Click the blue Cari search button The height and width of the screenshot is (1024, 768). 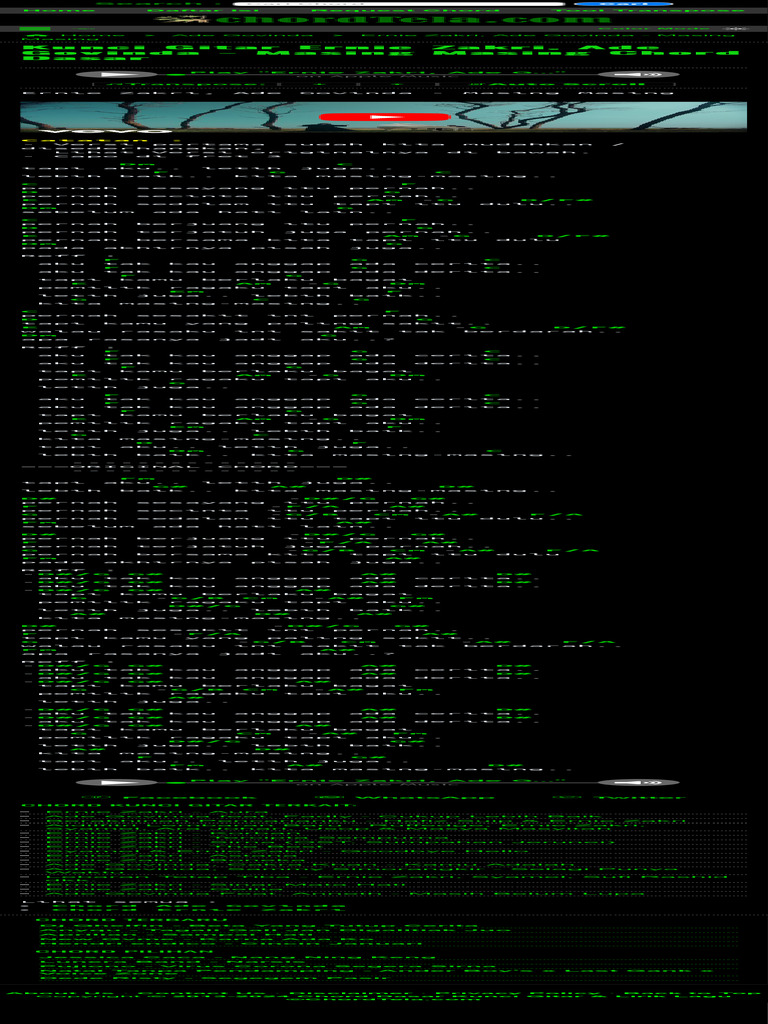pos(622,4)
